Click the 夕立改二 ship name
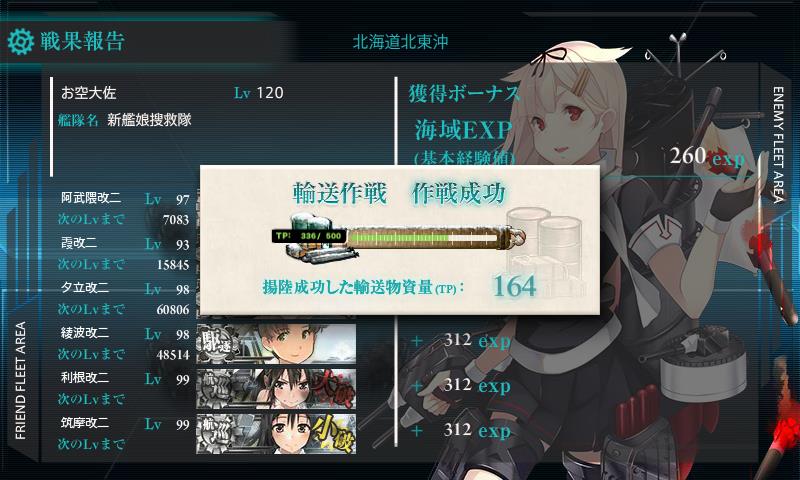The image size is (800, 480). point(85,288)
